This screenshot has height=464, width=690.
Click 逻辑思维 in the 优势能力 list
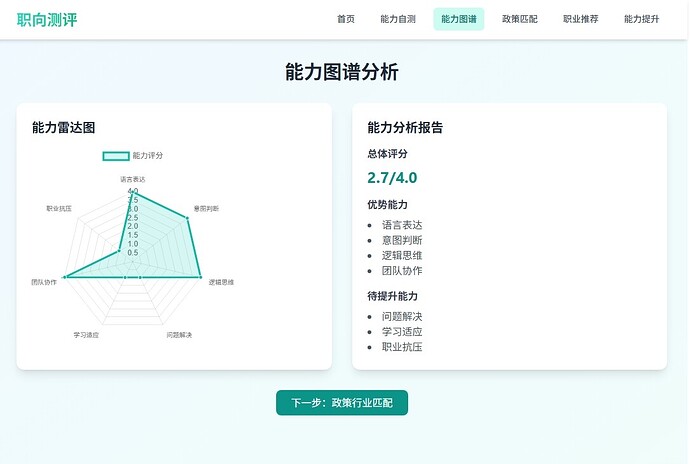tap(402, 256)
